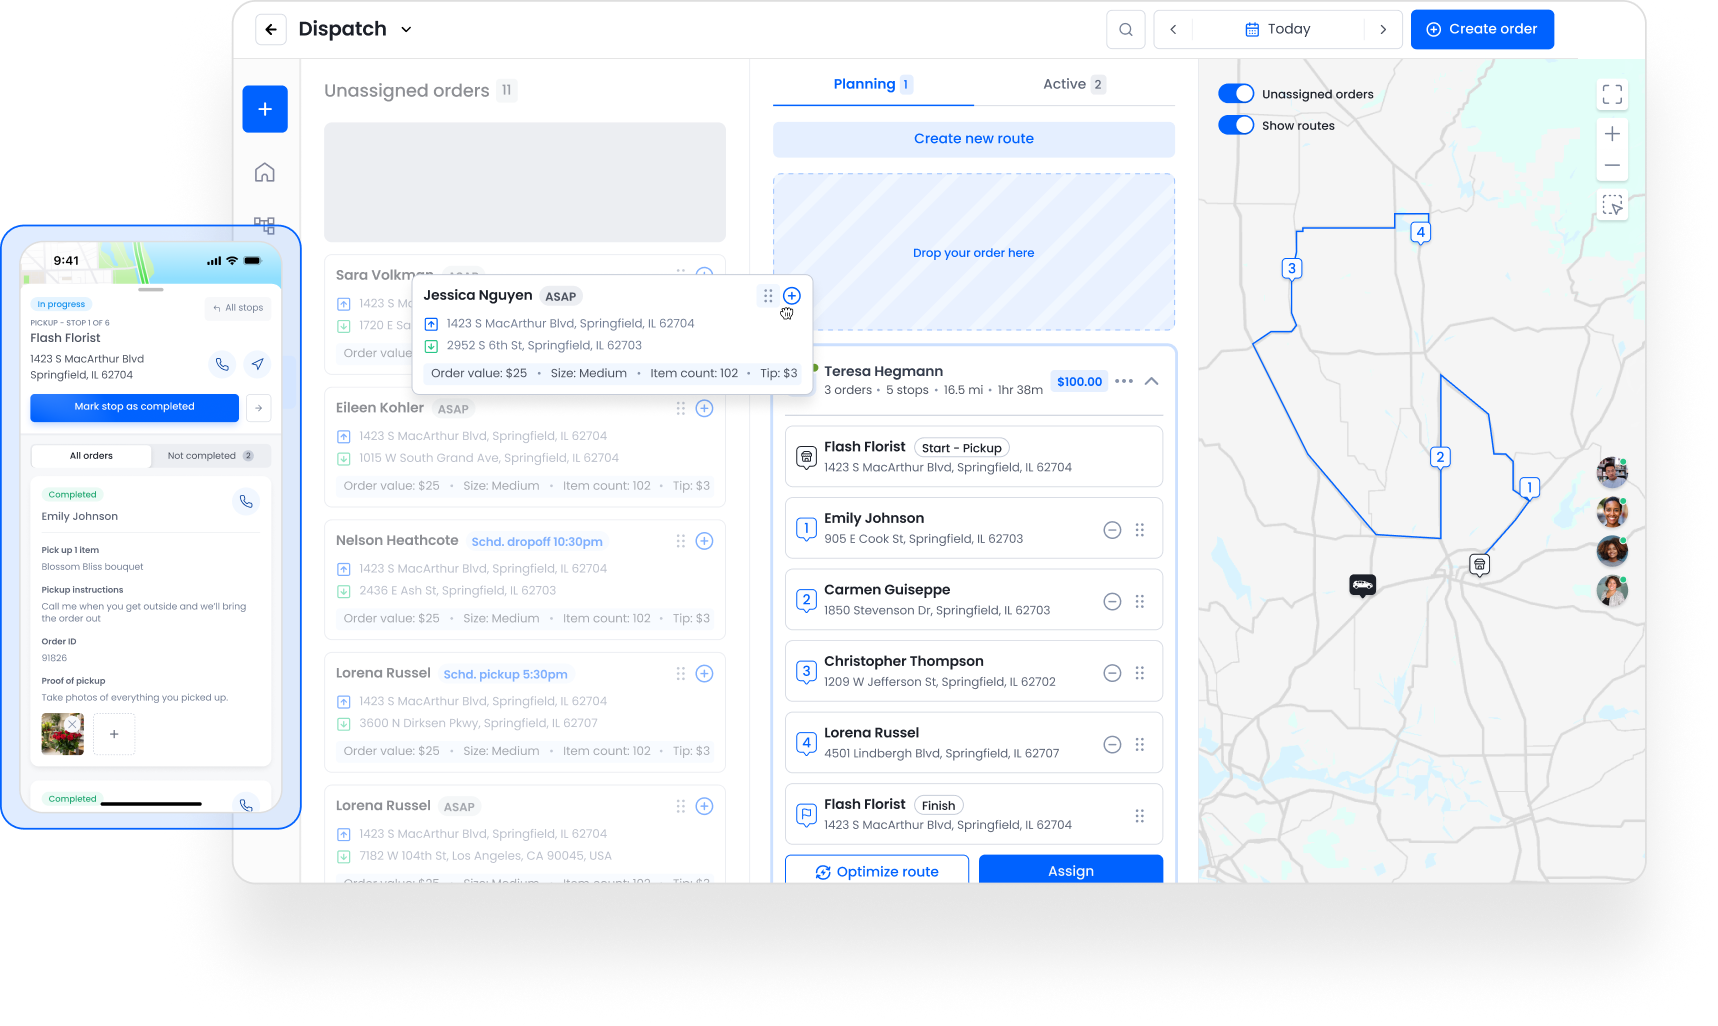Open the pickup proof photo thumbnail
The image size is (1718, 1026).
62,733
